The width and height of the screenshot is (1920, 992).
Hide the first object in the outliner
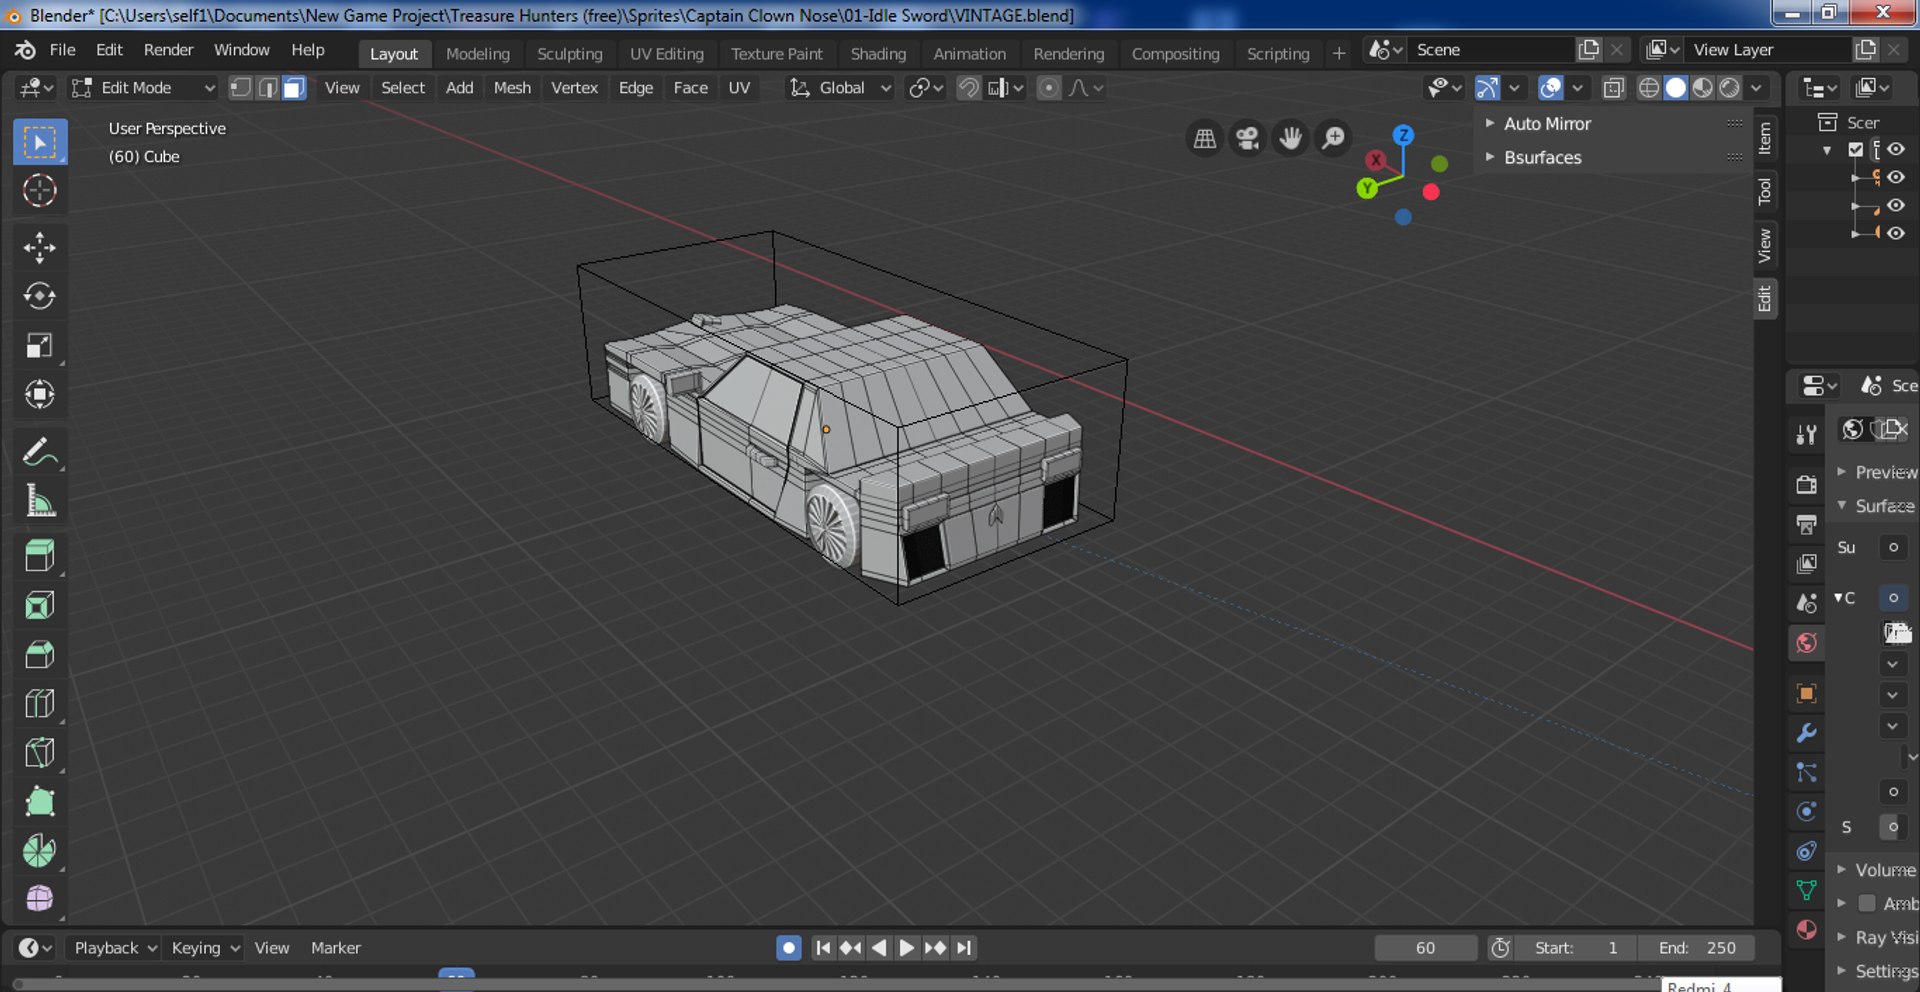point(1895,177)
